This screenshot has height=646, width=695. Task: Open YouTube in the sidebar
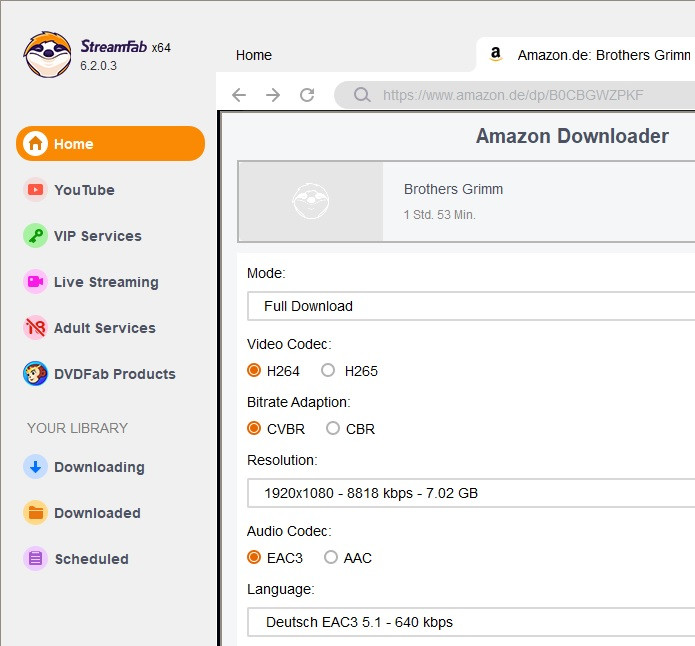coord(84,190)
